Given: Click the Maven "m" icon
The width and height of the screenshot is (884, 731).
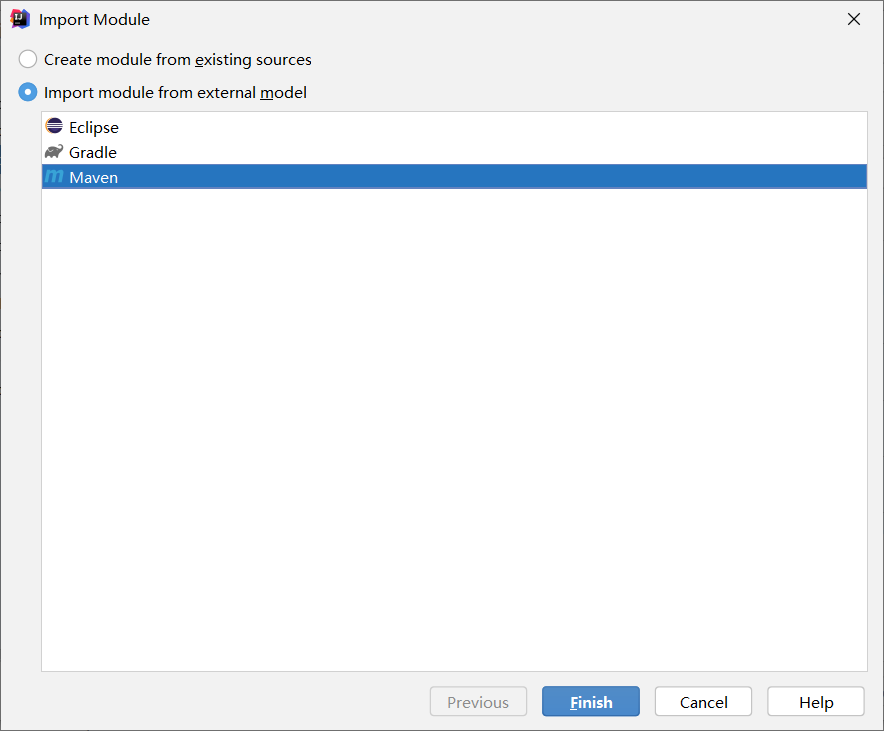Looking at the screenshot, I should pos(55,176).
